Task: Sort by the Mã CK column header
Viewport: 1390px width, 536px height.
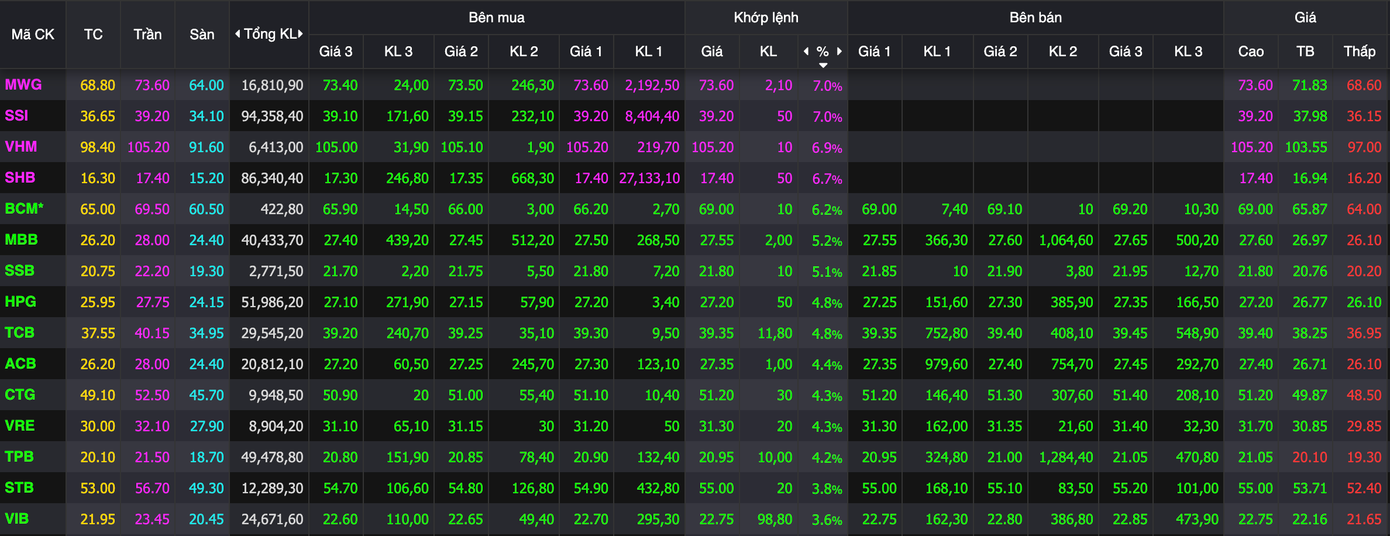Action: coord(33,34)
